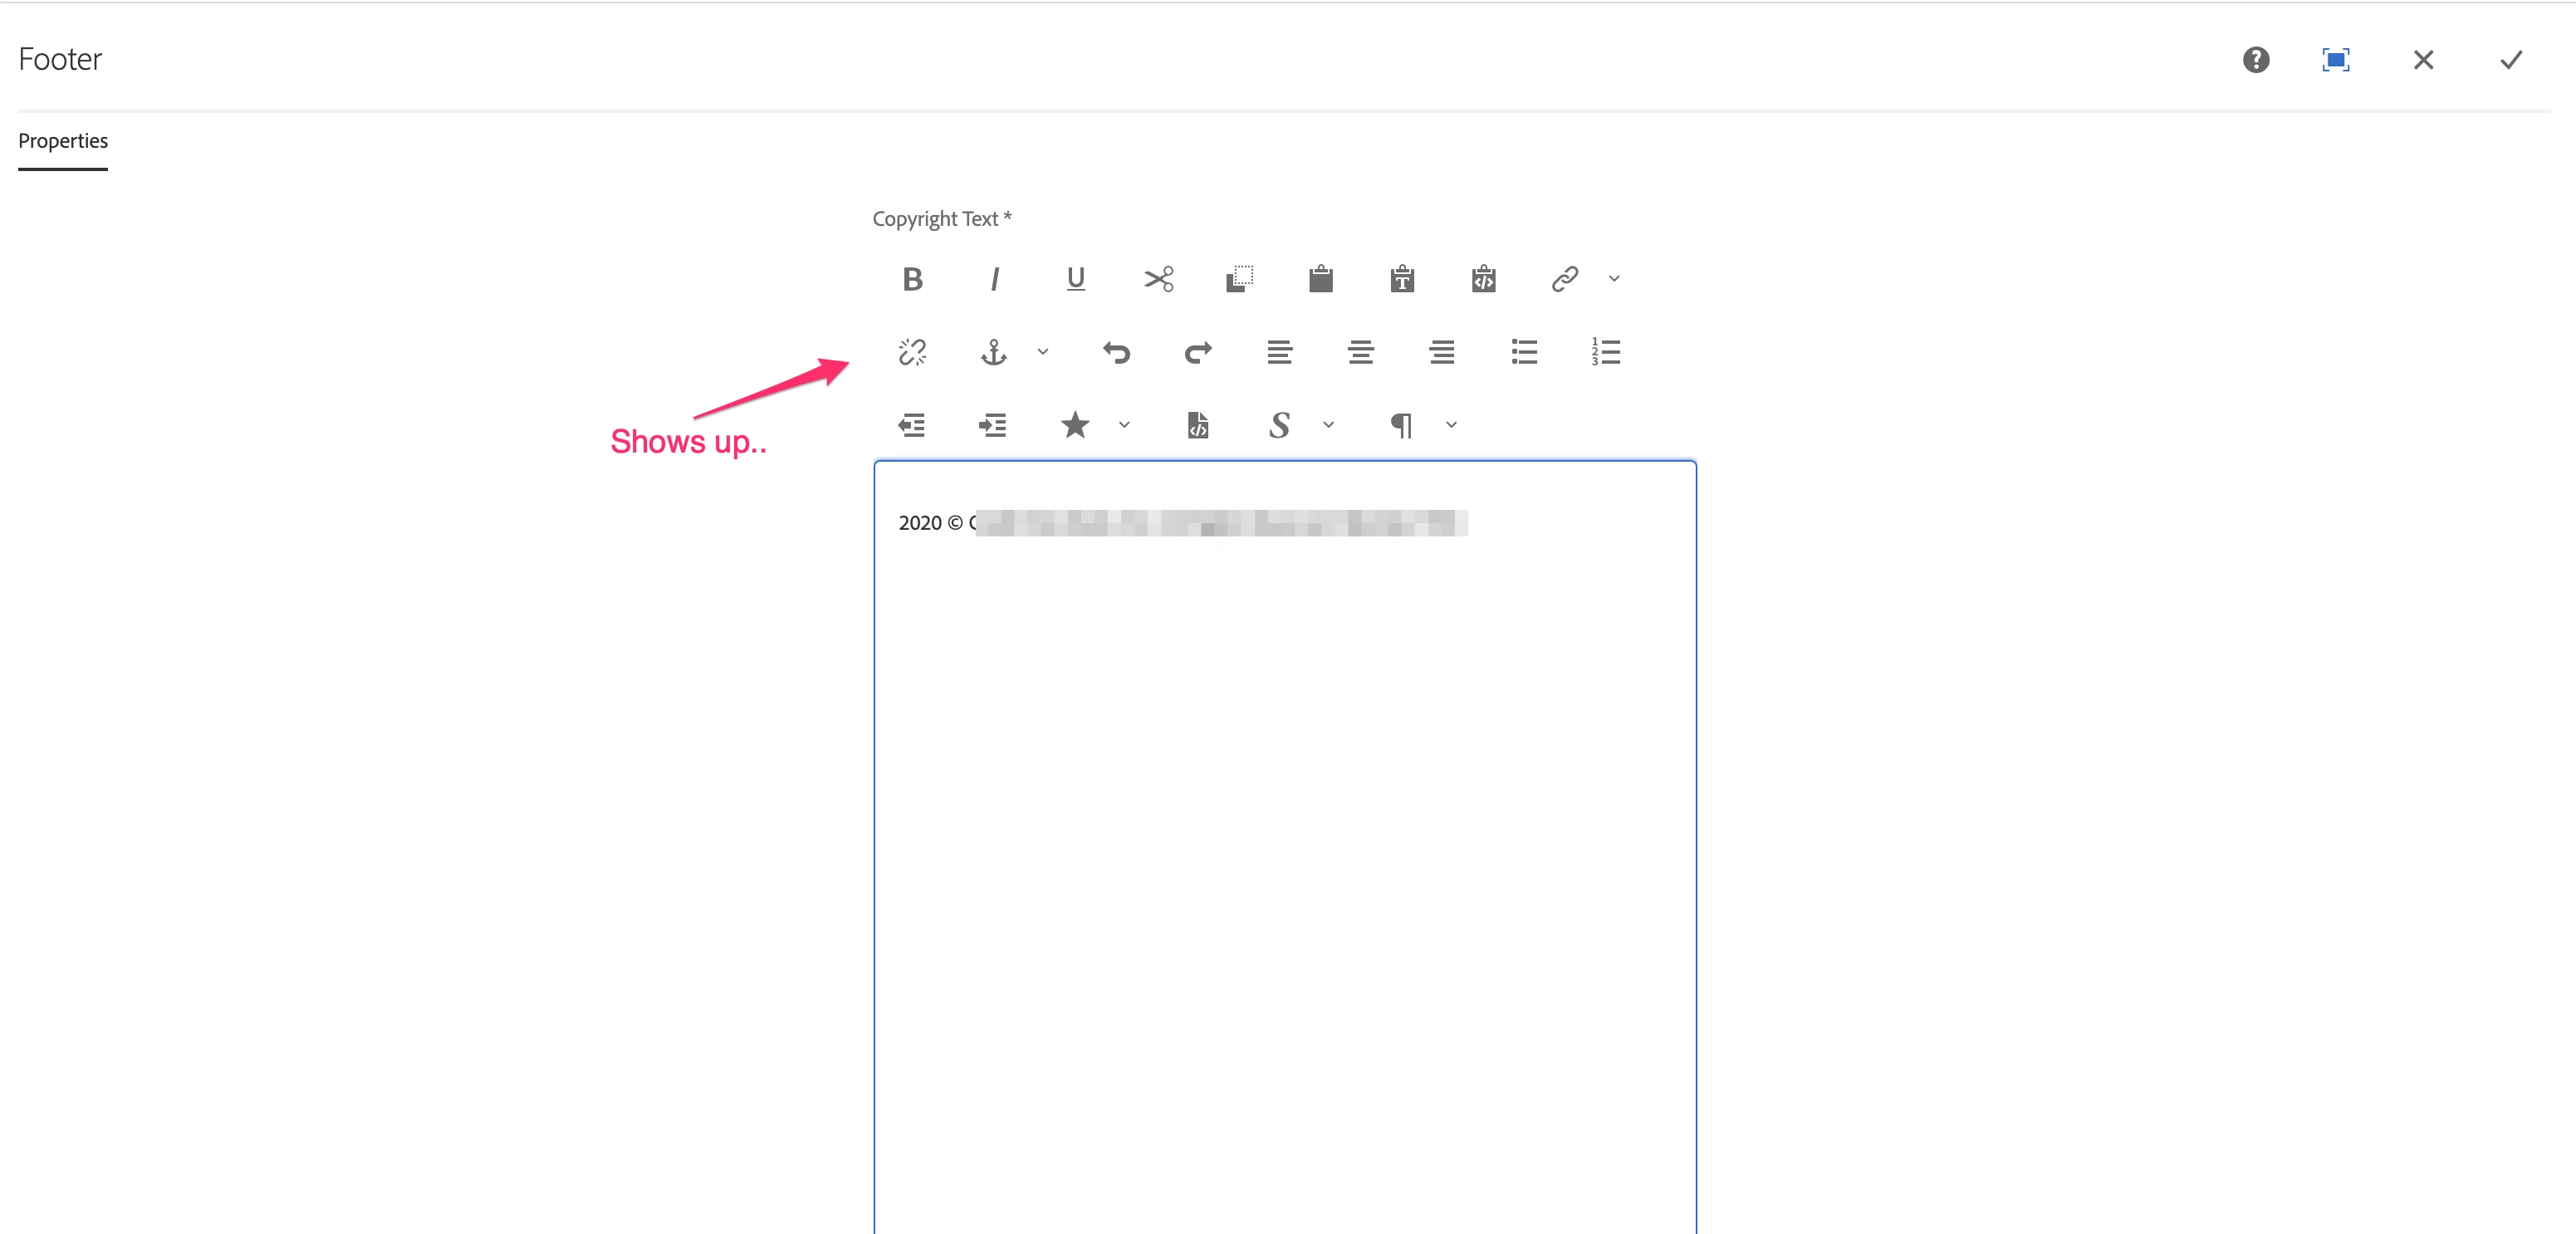
Task: Open the Properties tab
Action: (63, 141)
